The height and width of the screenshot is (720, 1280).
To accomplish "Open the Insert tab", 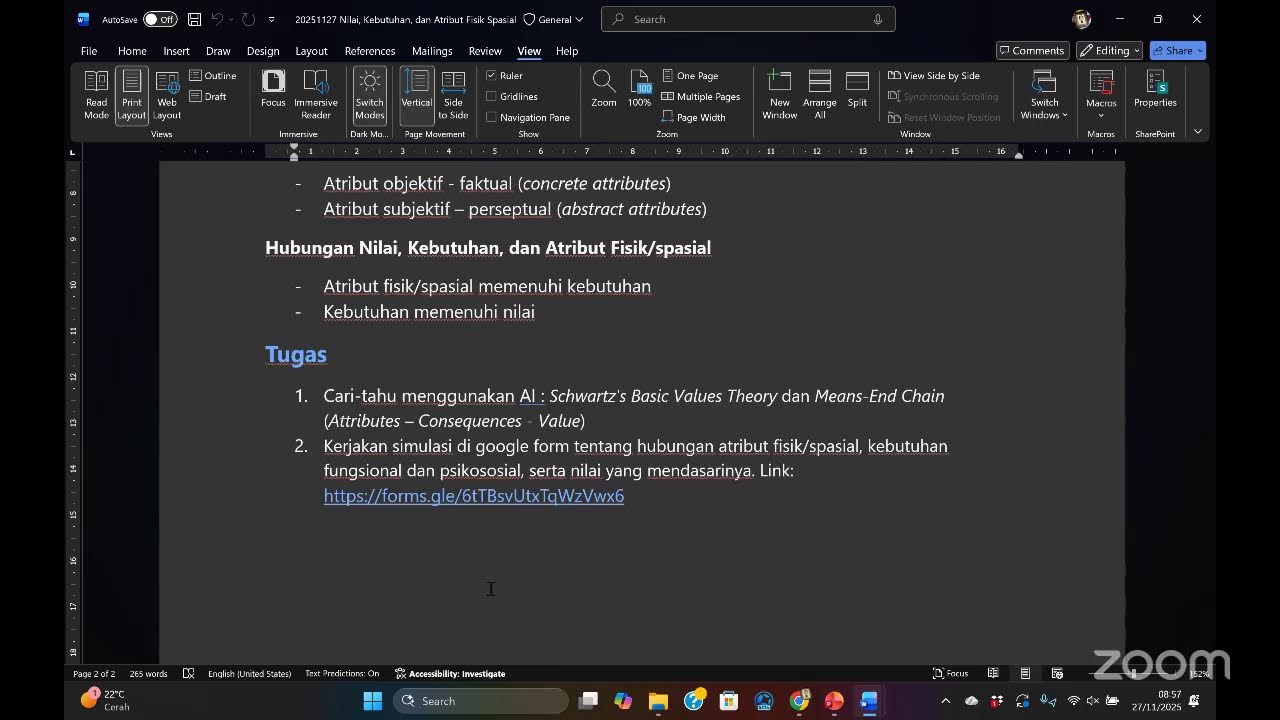I will [x=176, y=51].
